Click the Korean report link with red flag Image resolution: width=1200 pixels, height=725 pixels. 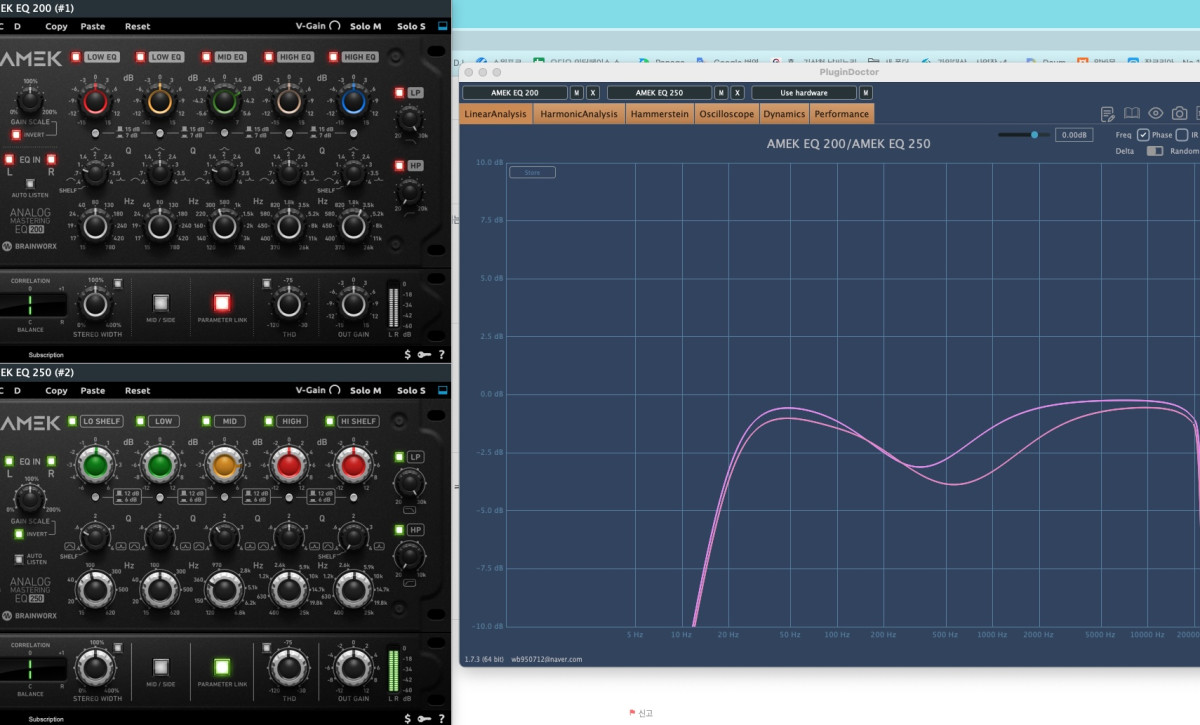(x=641, y=713)
